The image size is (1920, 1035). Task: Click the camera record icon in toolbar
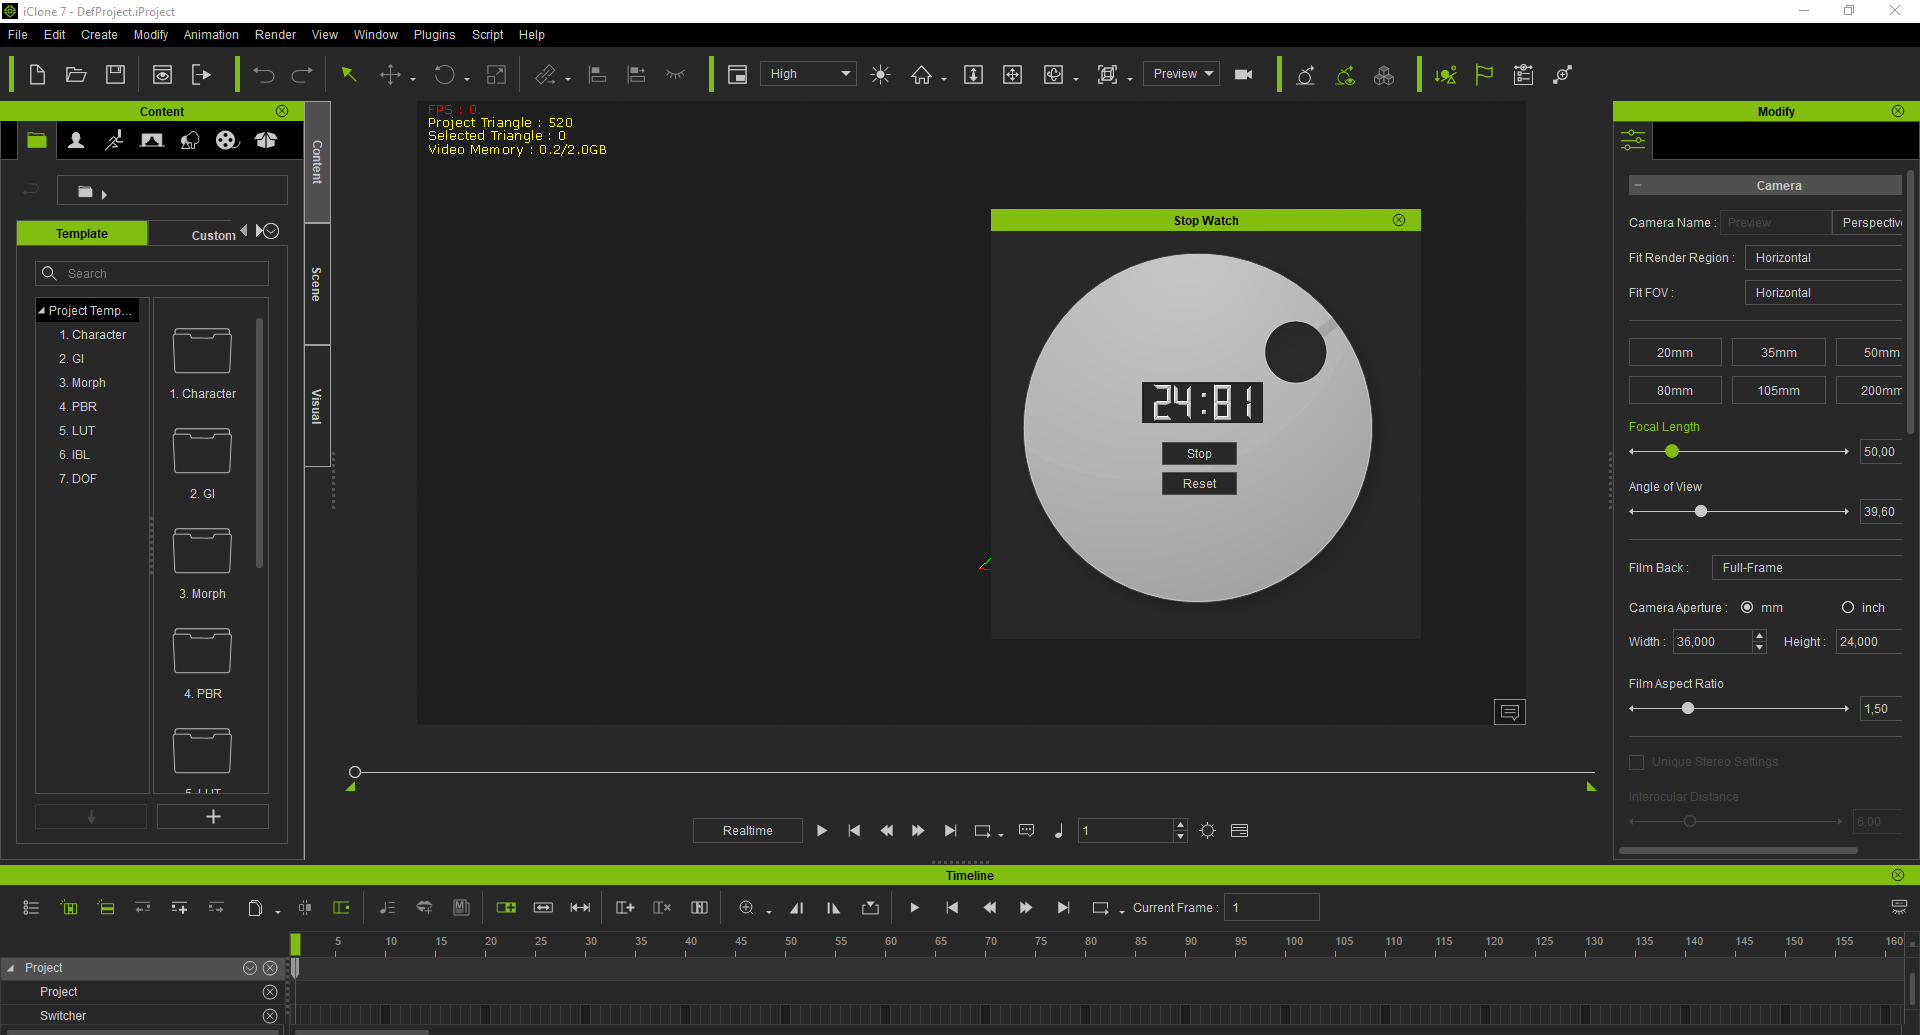click(x=1244, y=75)
